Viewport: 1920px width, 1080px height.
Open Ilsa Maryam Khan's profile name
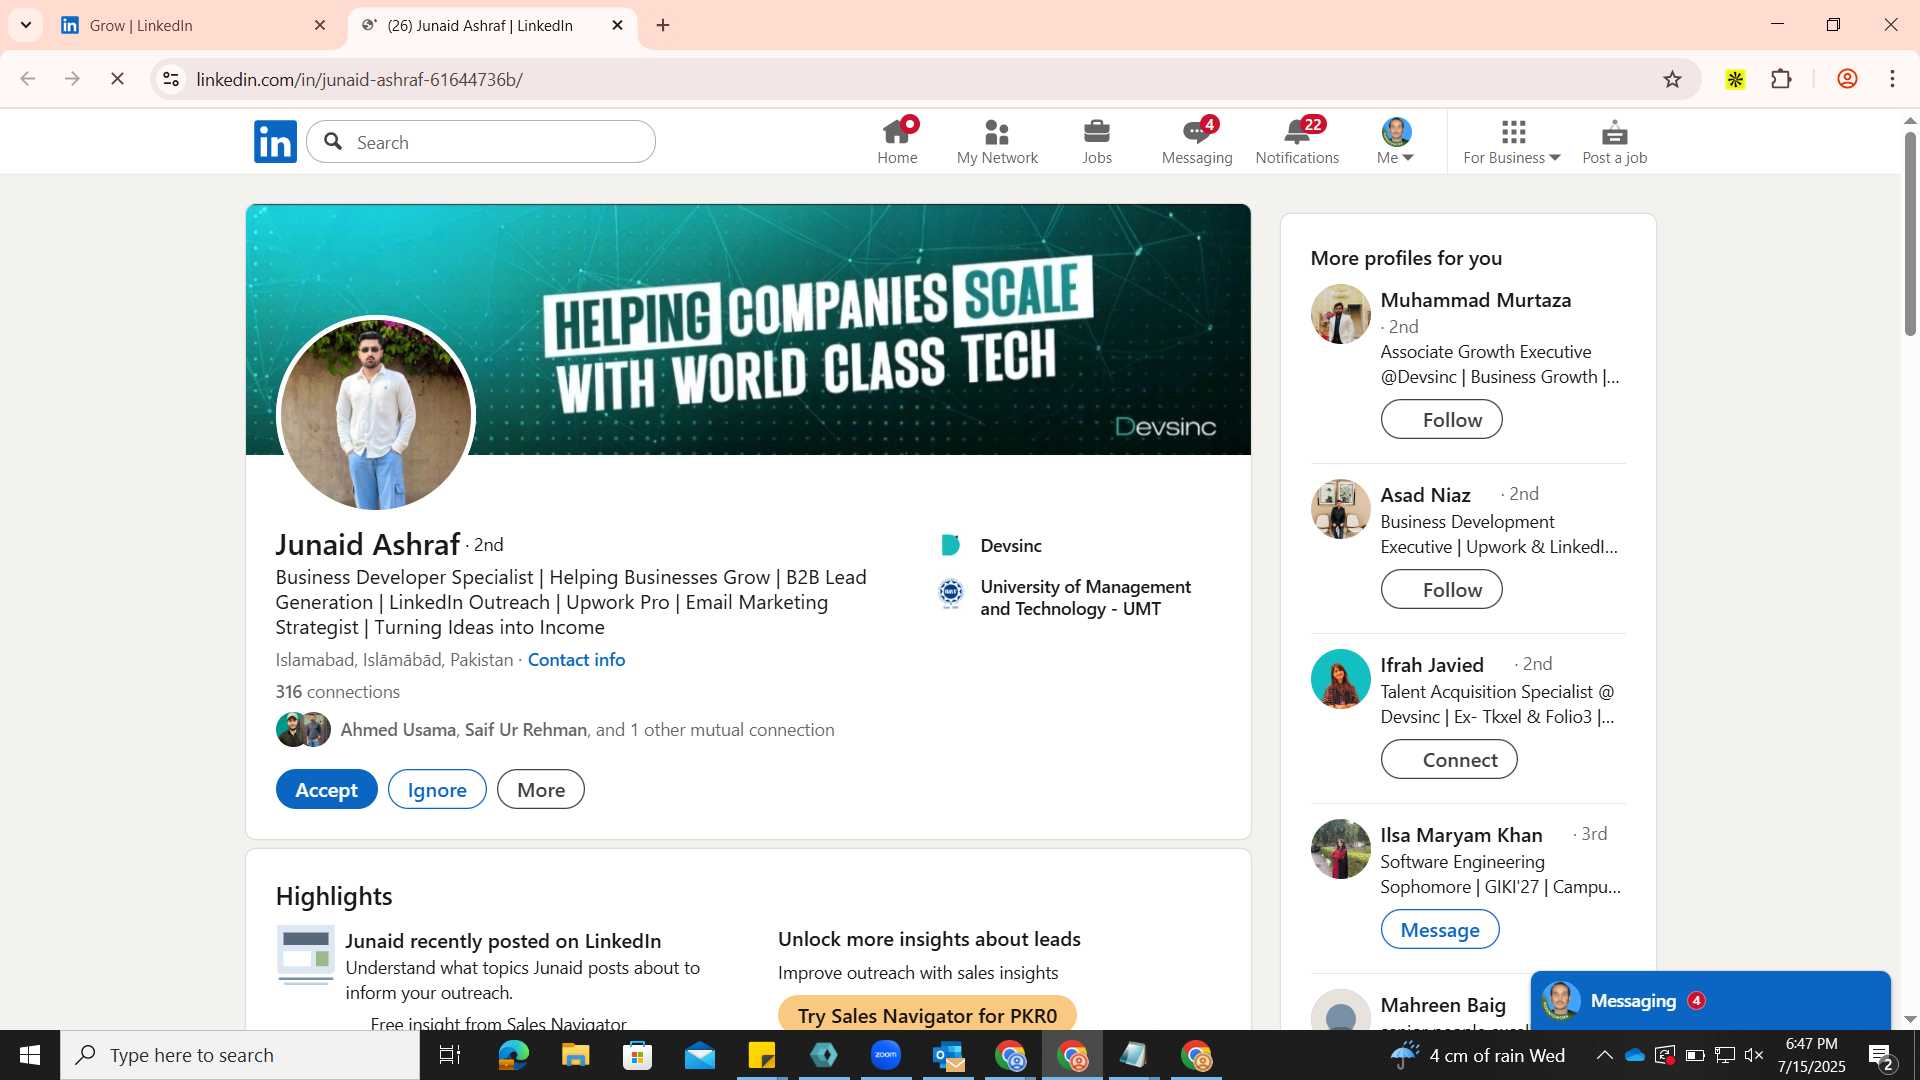coord(1461,835)
